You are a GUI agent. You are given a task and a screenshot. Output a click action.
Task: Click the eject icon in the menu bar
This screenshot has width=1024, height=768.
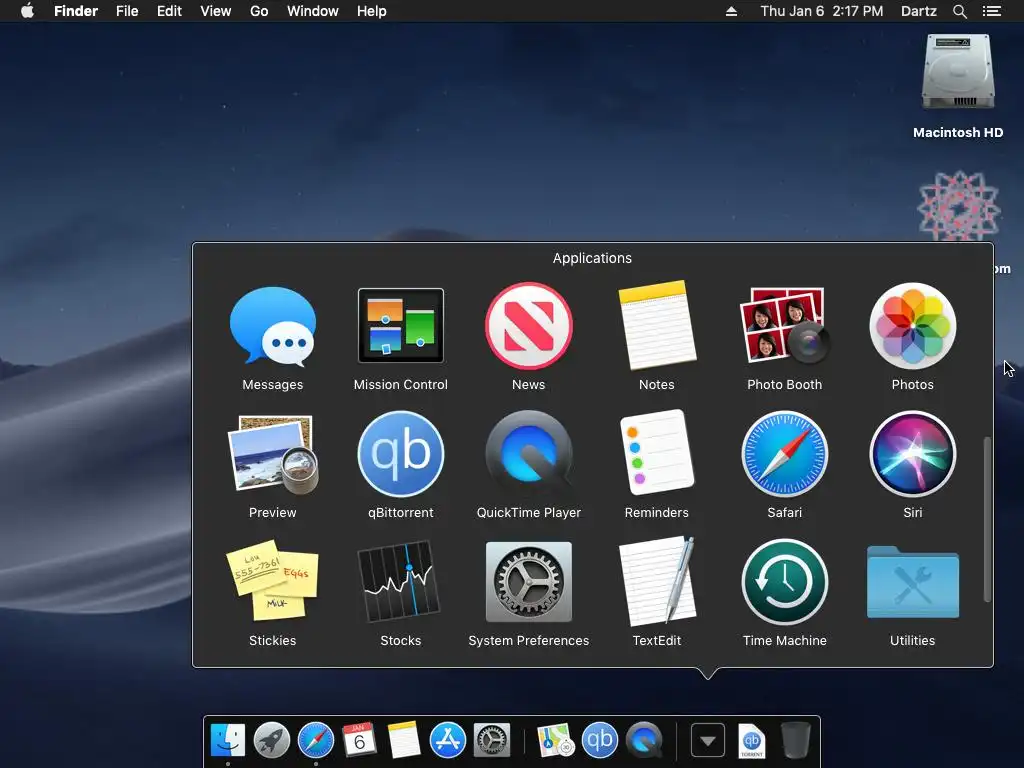[x=731, y=11]
